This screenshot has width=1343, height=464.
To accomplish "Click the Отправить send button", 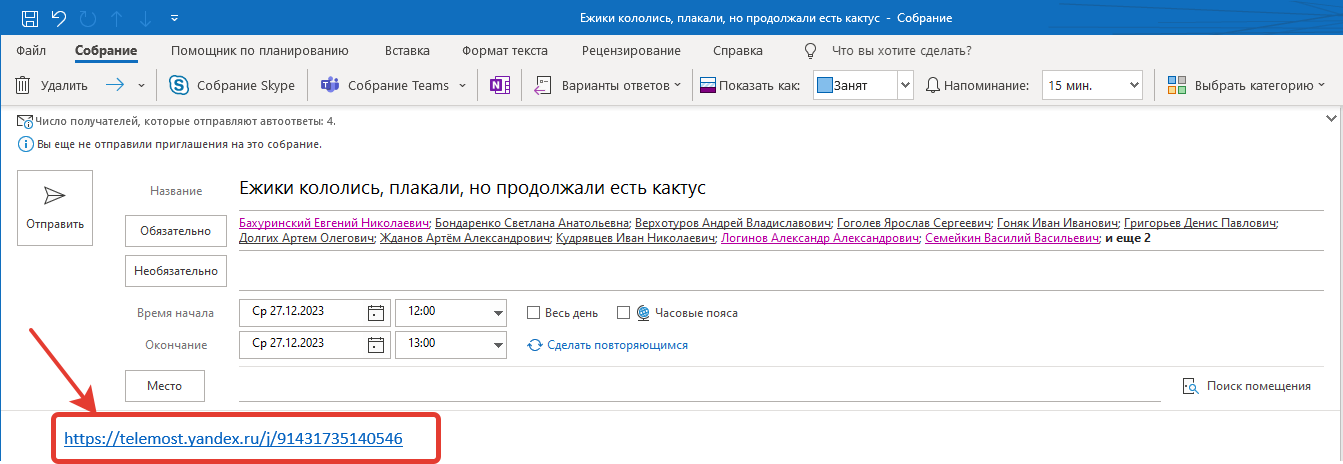I will [55, 207].
